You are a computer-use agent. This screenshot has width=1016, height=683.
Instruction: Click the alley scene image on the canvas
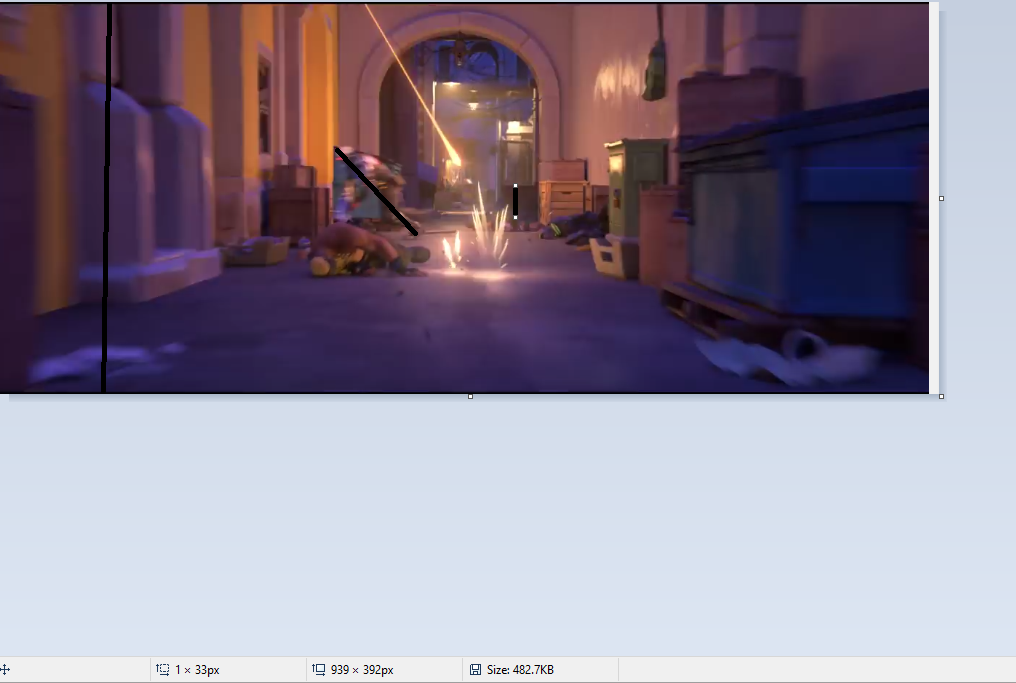click(464, 198)
